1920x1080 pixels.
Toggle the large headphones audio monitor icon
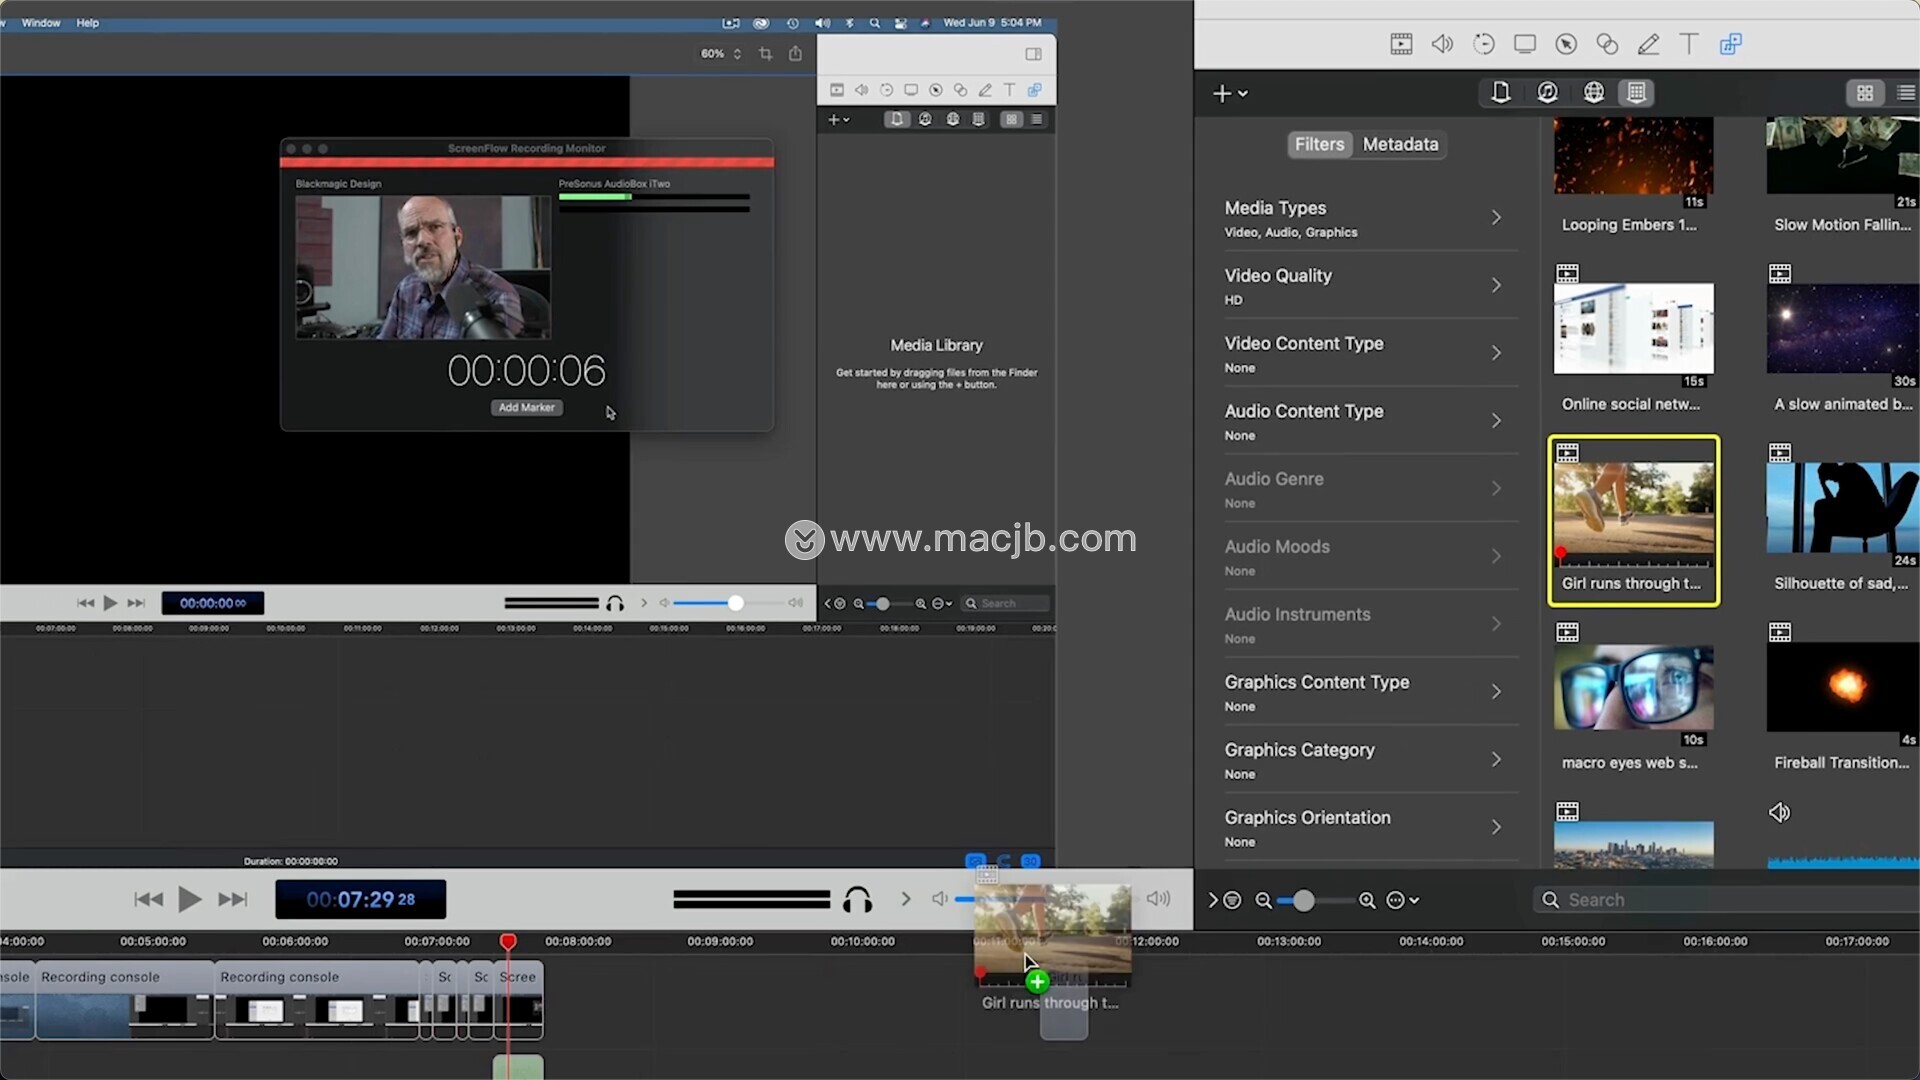857,900
